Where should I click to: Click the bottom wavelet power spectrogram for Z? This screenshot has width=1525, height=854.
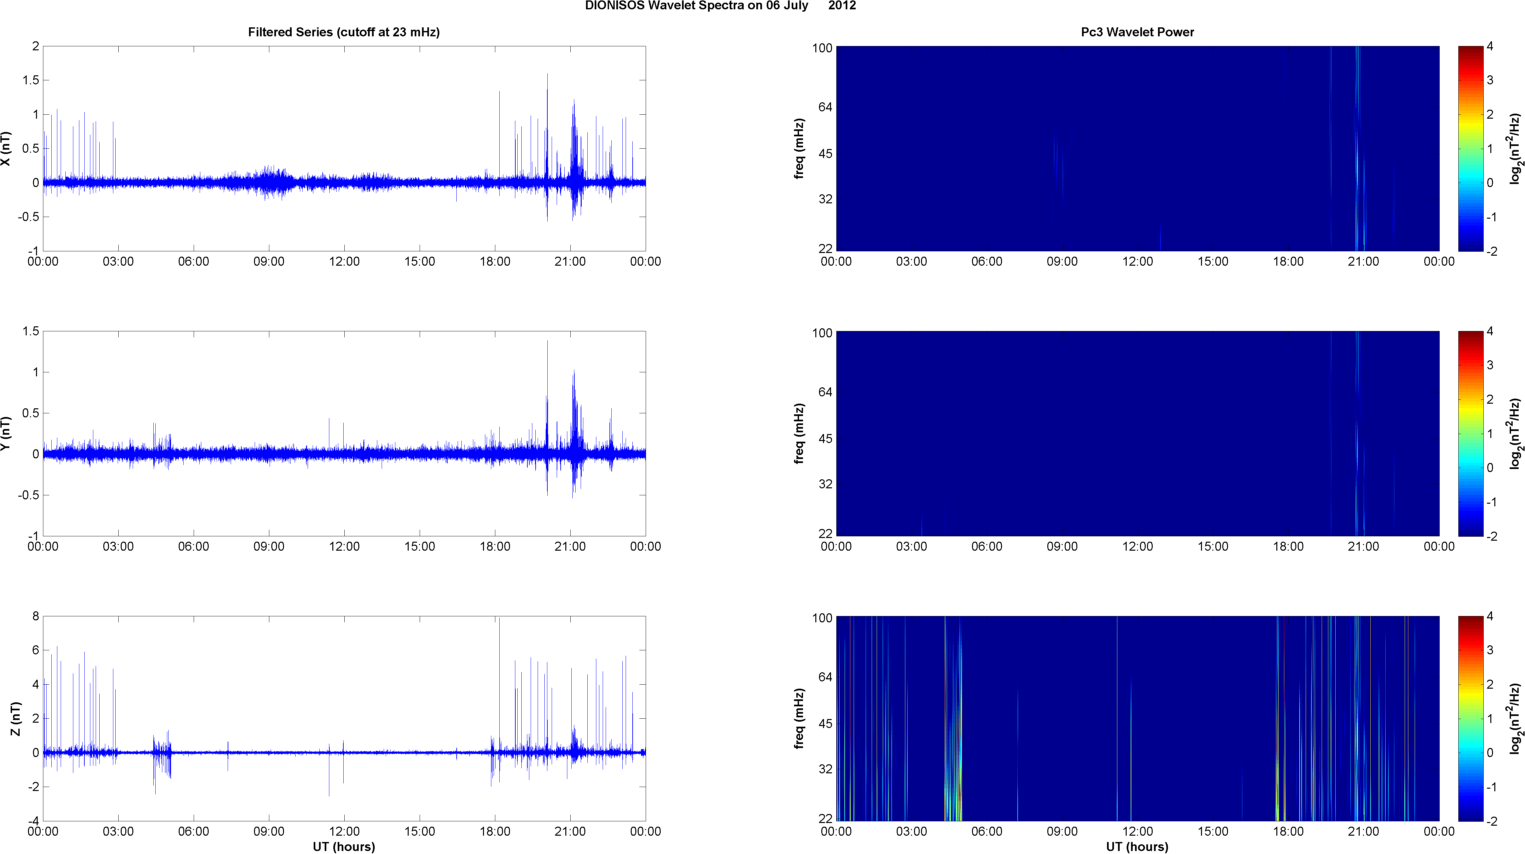click(x=1137, y=719)
